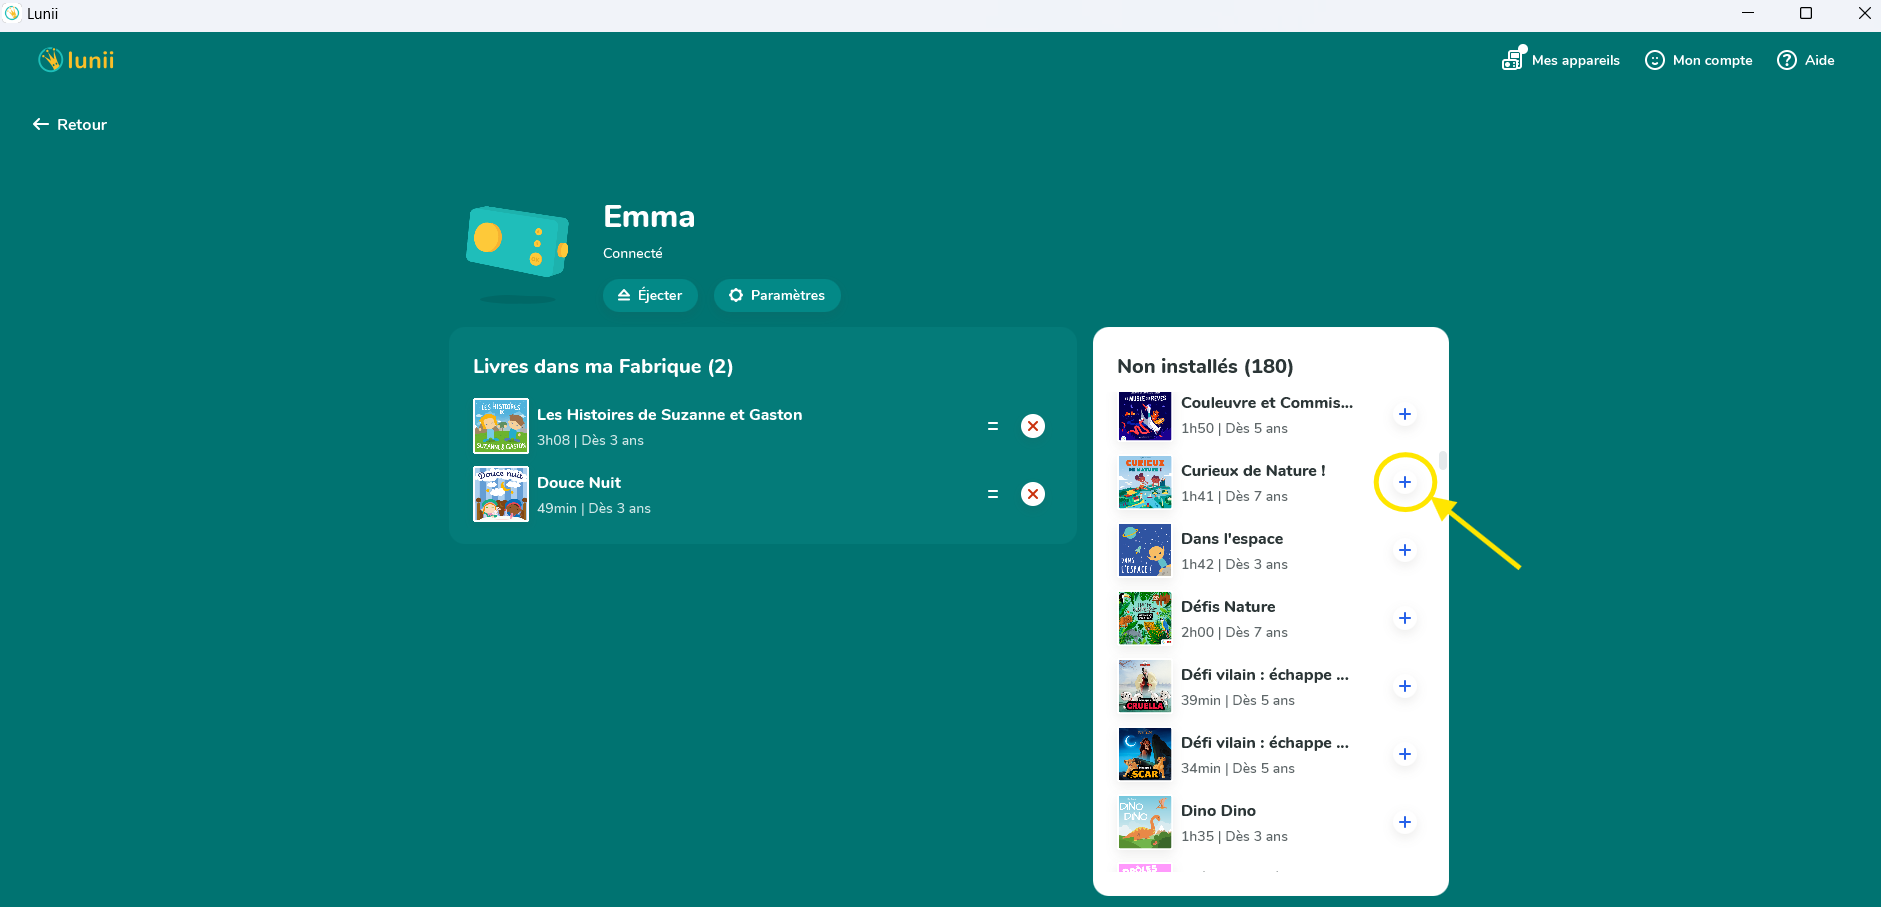Click the Non installés list scrollbar
The height and width of the screenshot is (907, 1881).
click(x=1443, y=460)
